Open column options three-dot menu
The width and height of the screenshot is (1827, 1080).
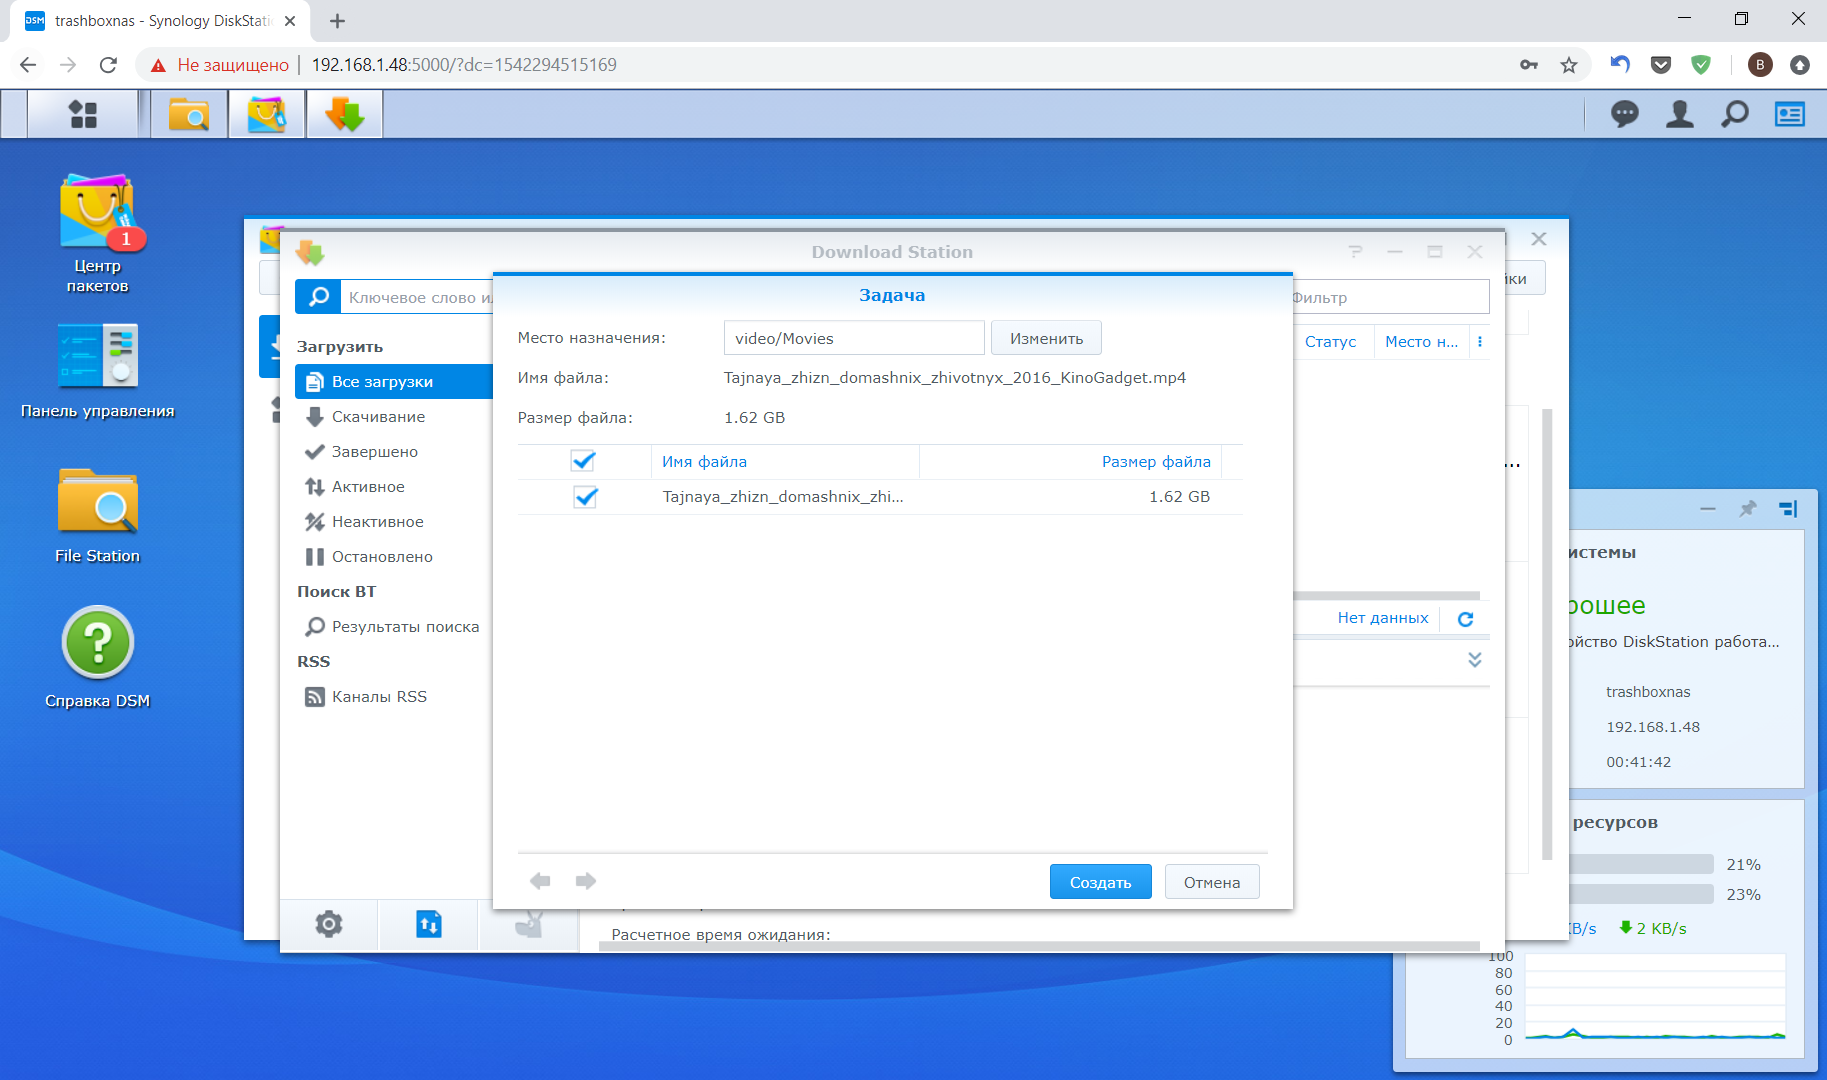point(1480,342)
